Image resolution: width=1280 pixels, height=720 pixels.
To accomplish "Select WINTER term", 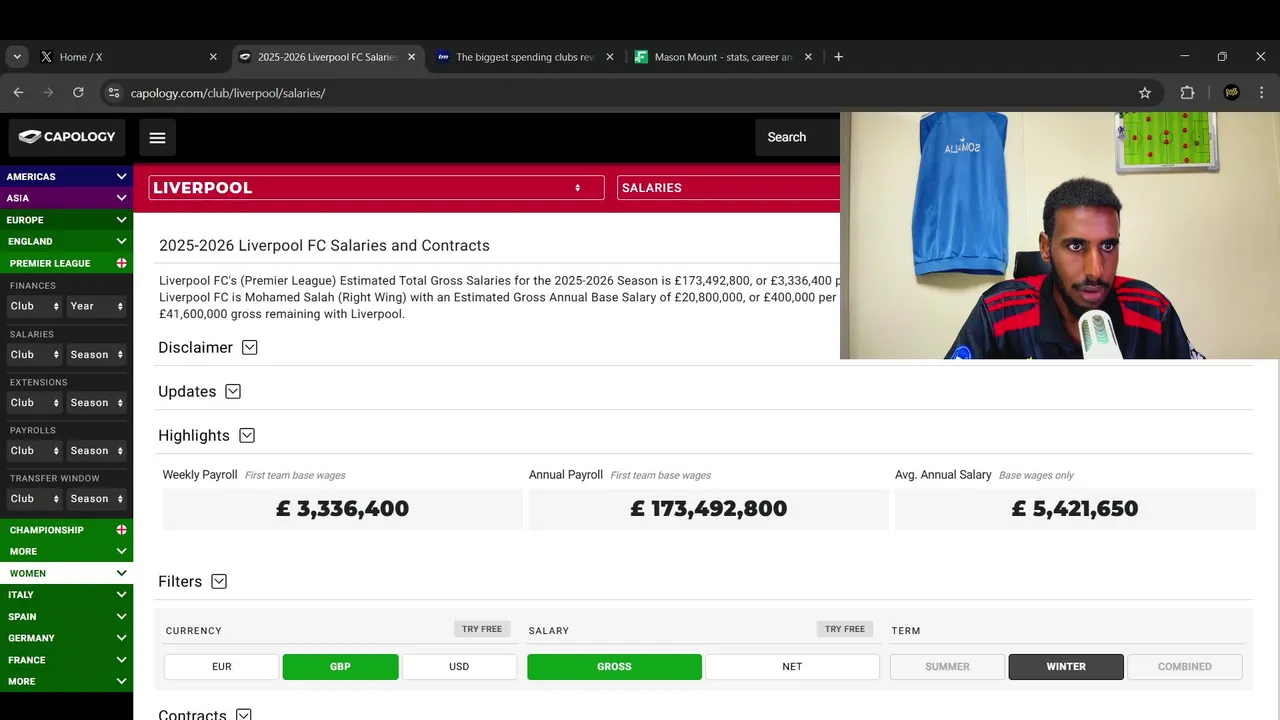I will click(1066, 666).
